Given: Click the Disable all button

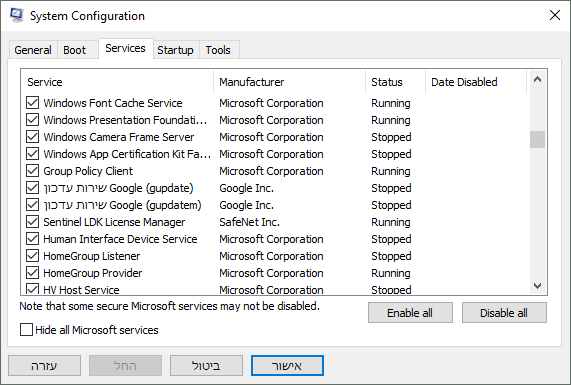Looking at the screenshot, I should coord(504,313).
